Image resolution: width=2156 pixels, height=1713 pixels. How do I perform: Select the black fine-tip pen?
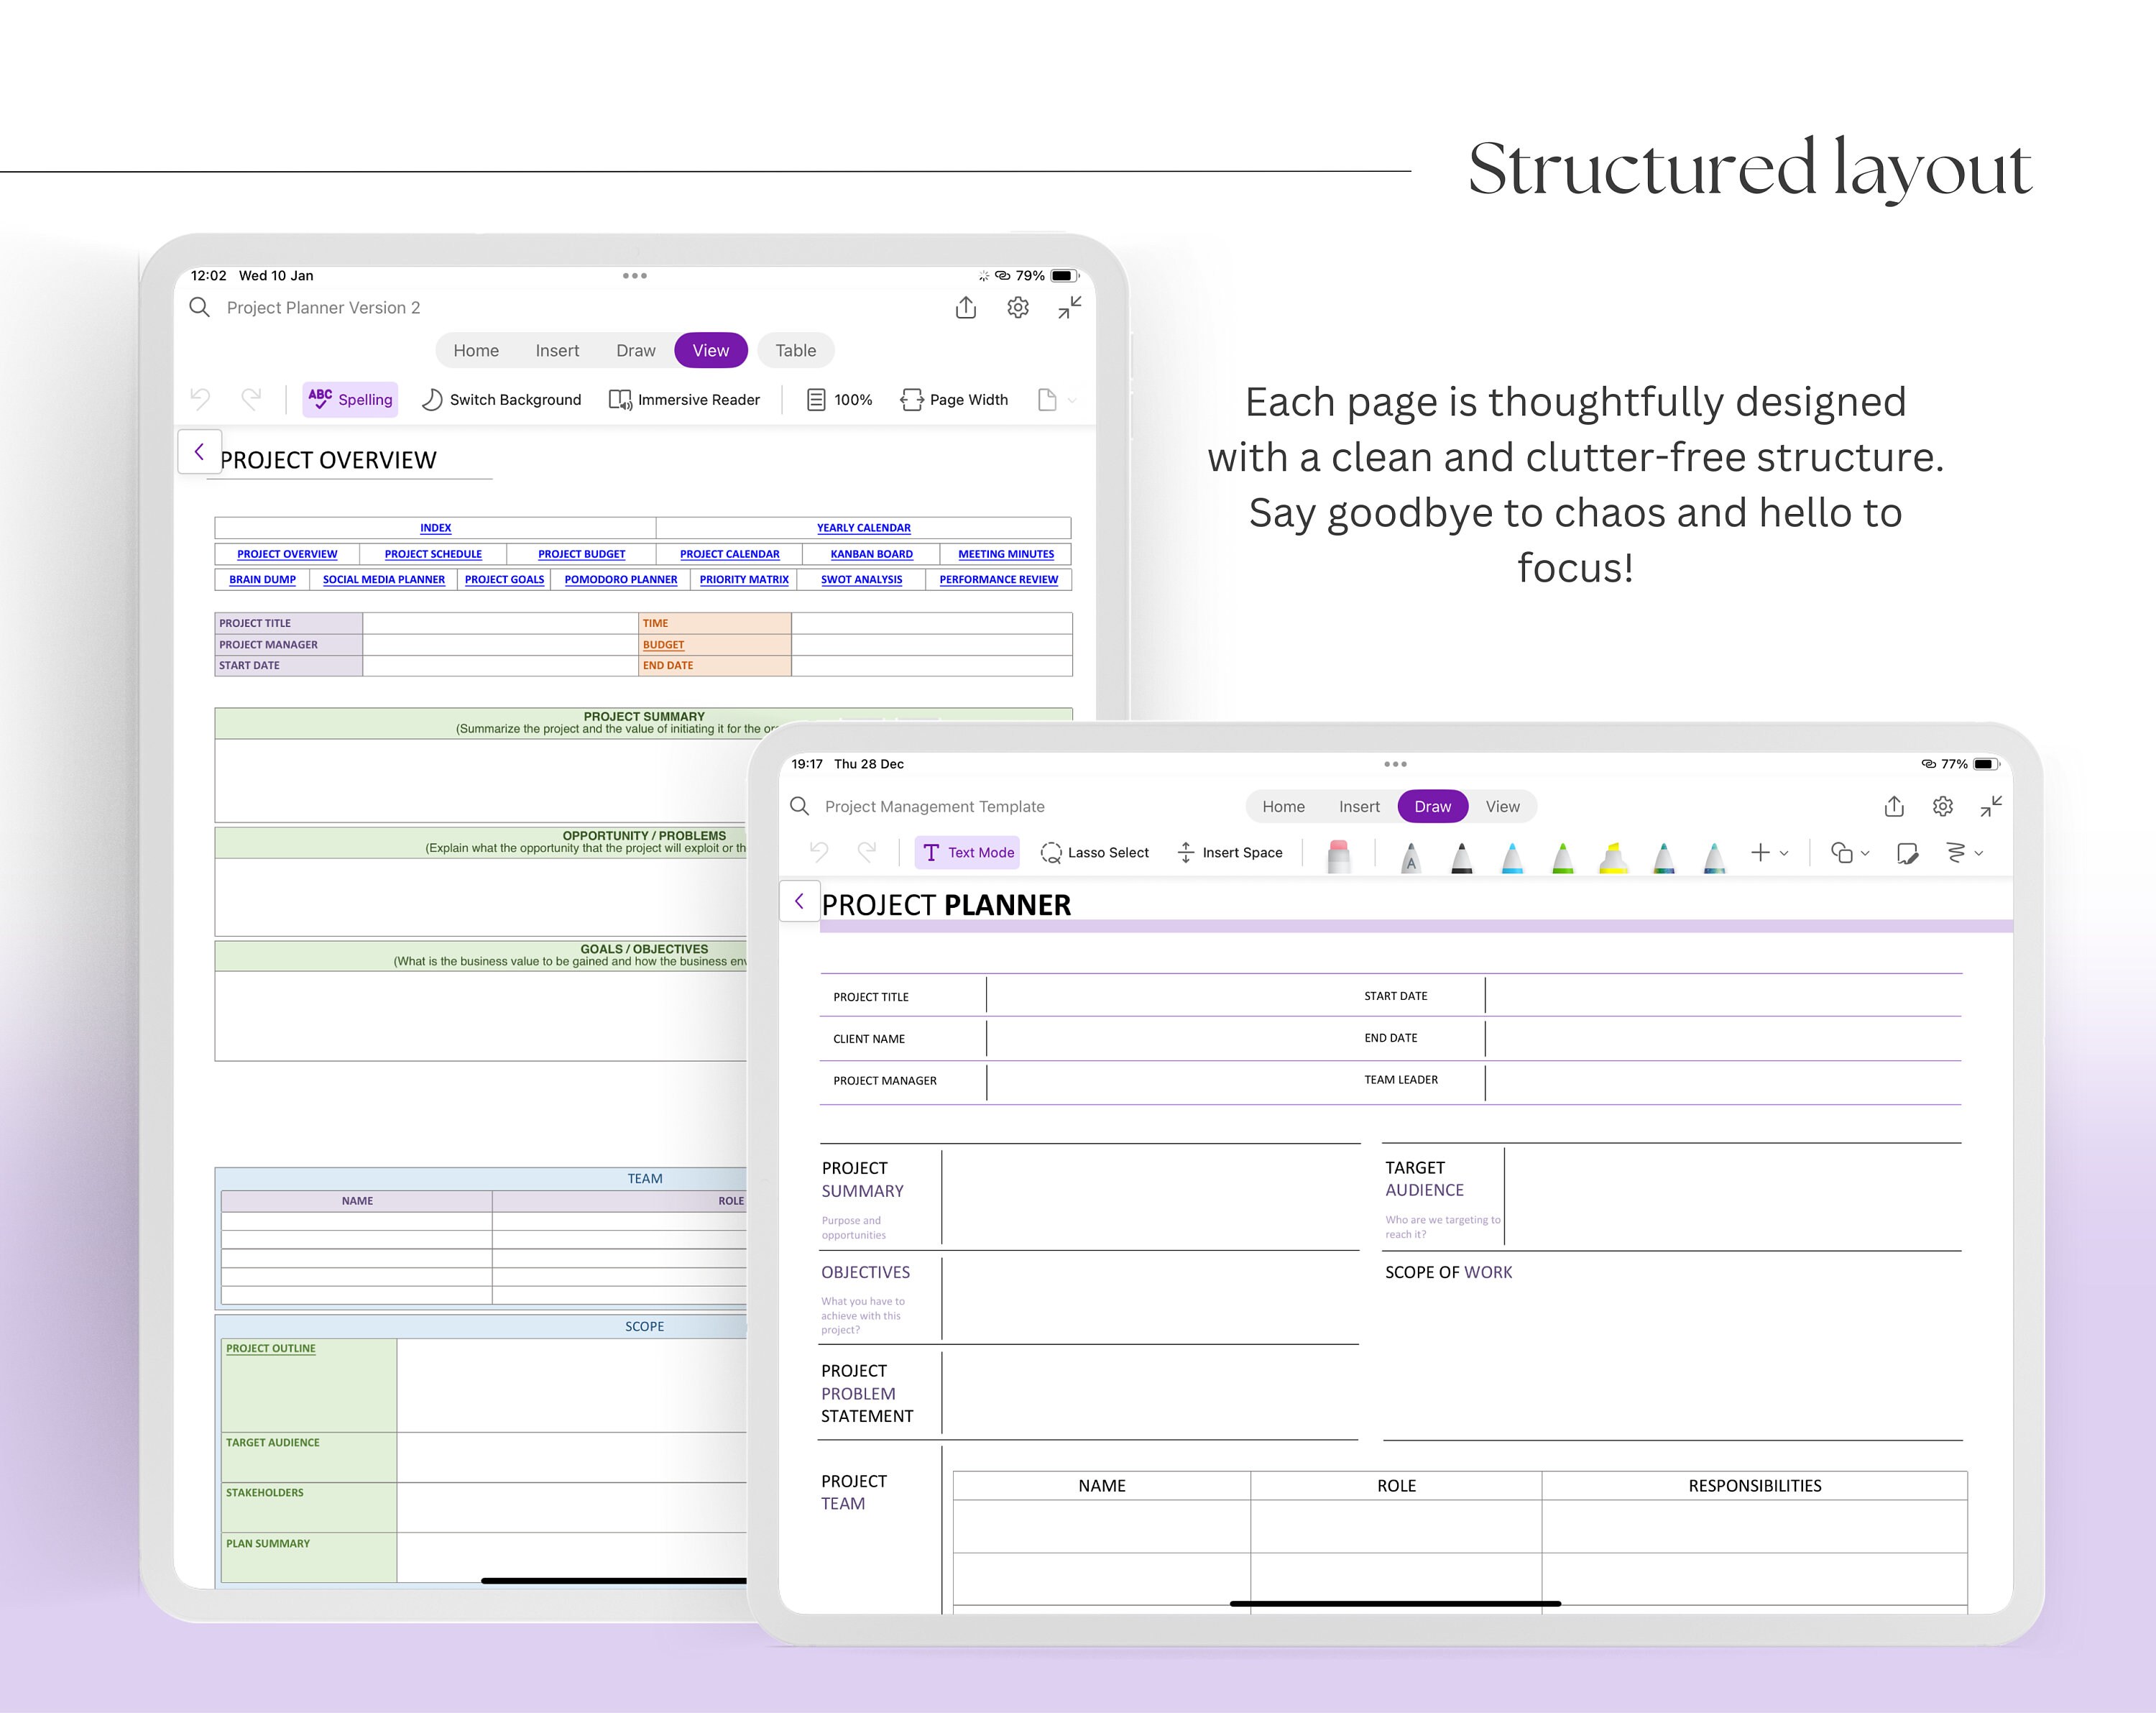[1462, 857]
